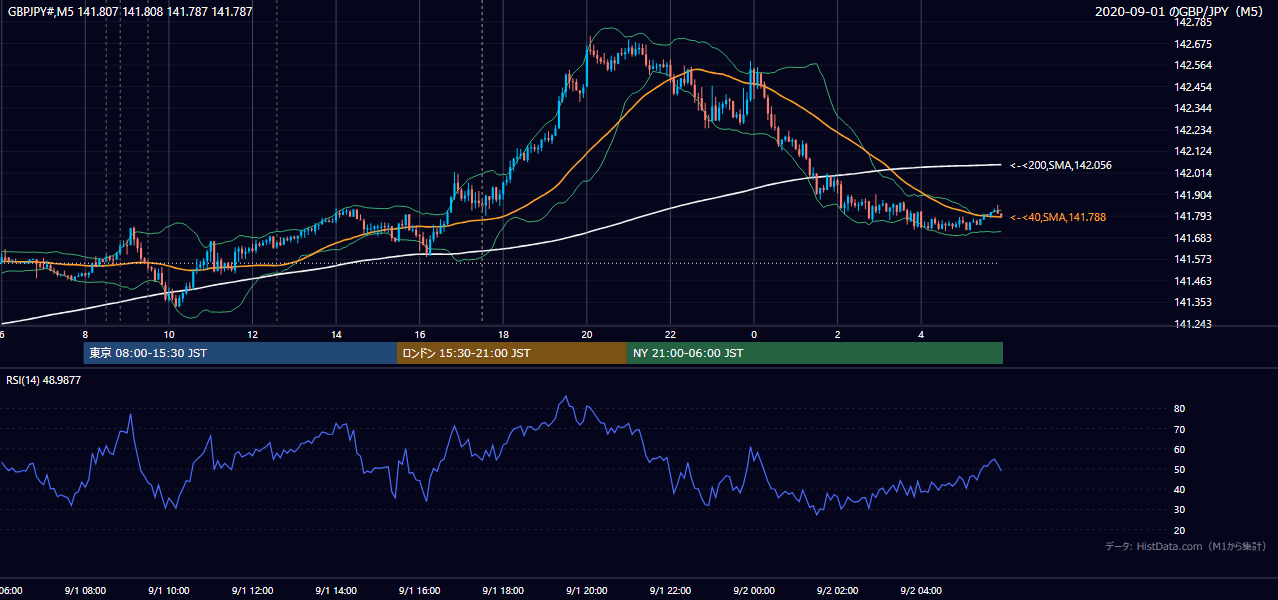The height and width of the screenshot is (600, 1278).
Task: Click price axis label 142.454
Action: coord(1193,87)
